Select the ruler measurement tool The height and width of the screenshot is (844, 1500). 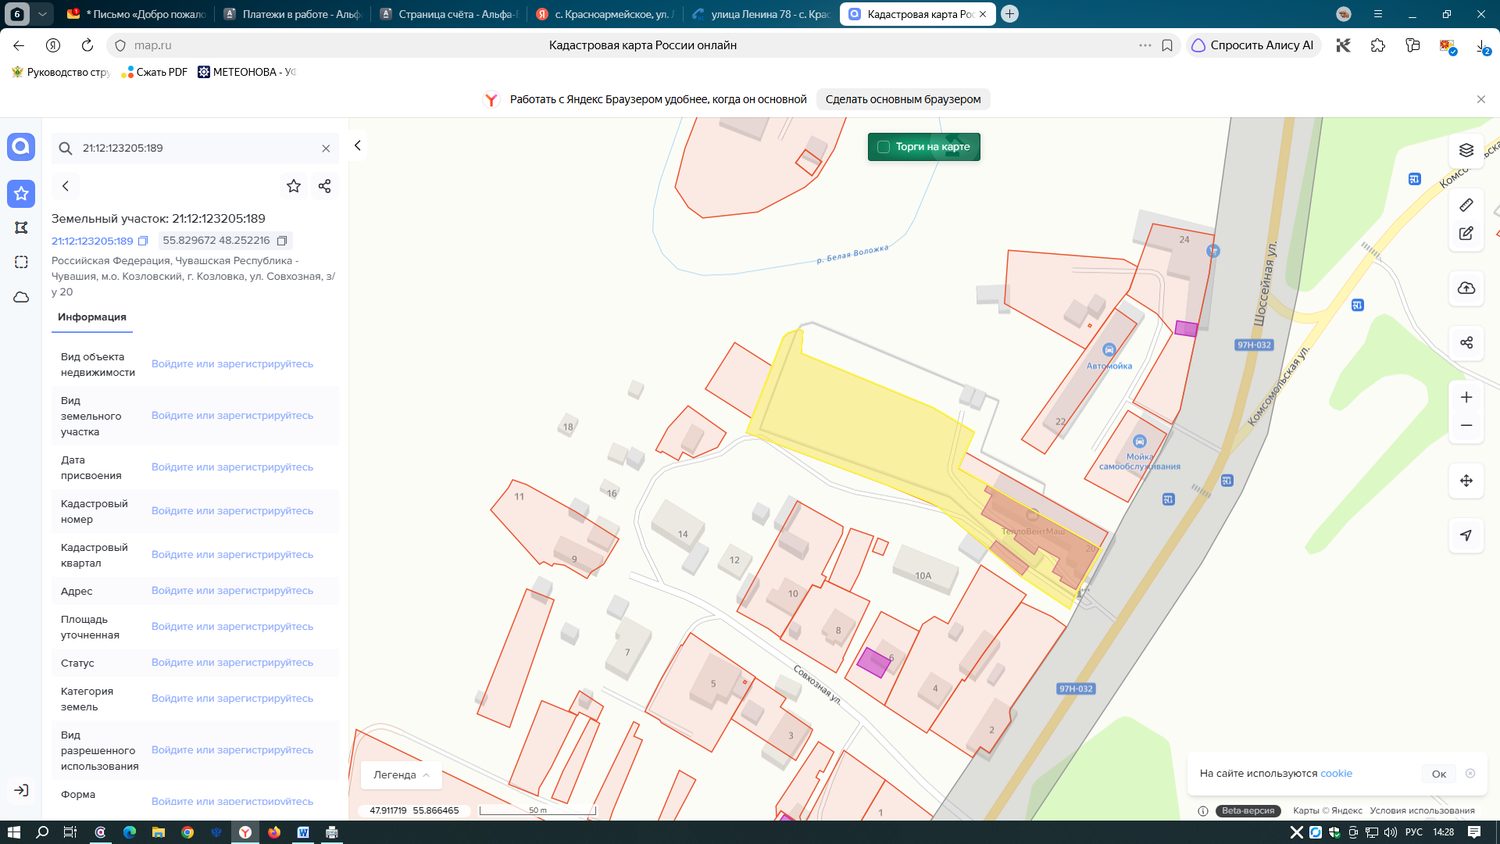click(1466, 205)
